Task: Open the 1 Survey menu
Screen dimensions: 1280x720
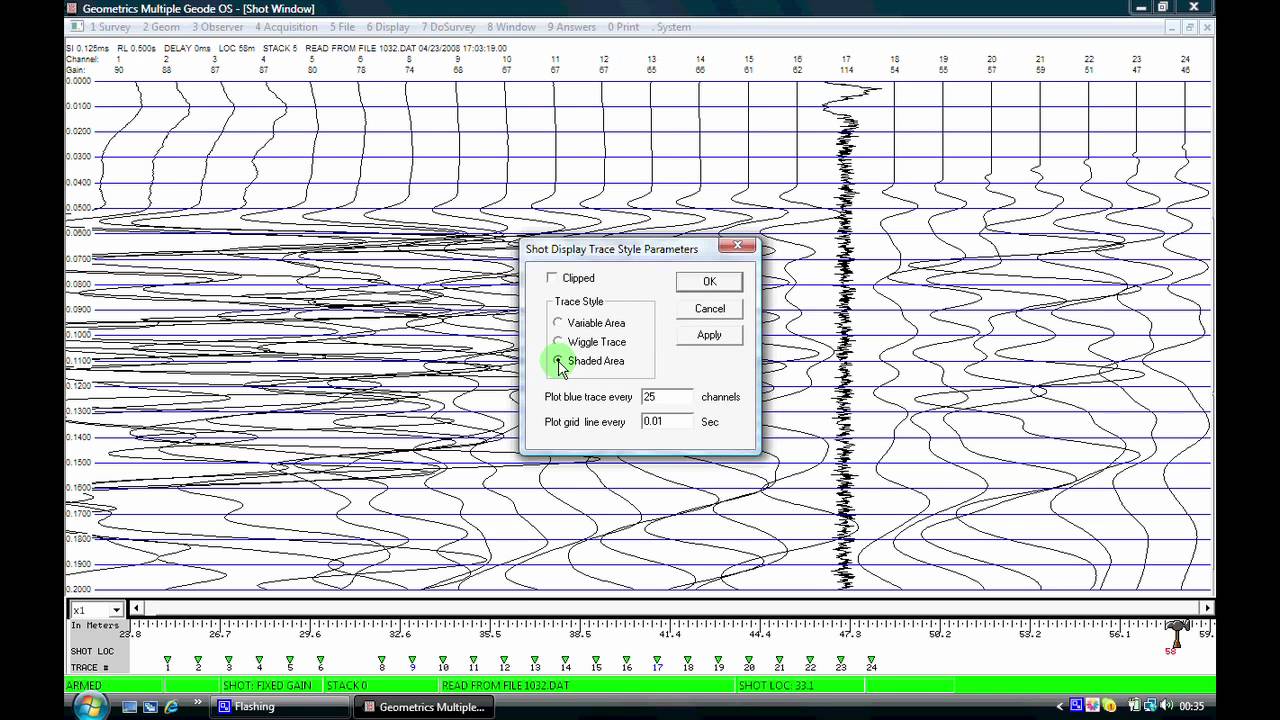Action: [x=110, y=27]
